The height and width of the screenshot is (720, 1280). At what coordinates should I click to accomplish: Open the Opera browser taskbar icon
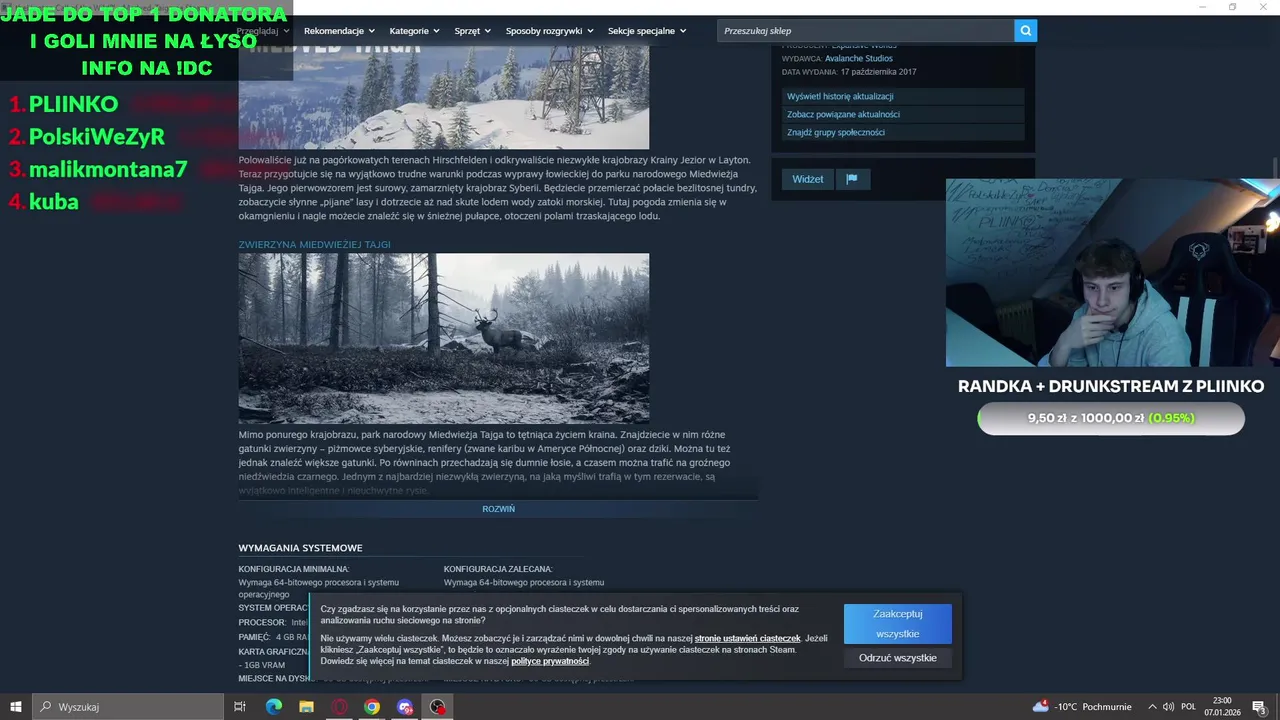point(339,707)
